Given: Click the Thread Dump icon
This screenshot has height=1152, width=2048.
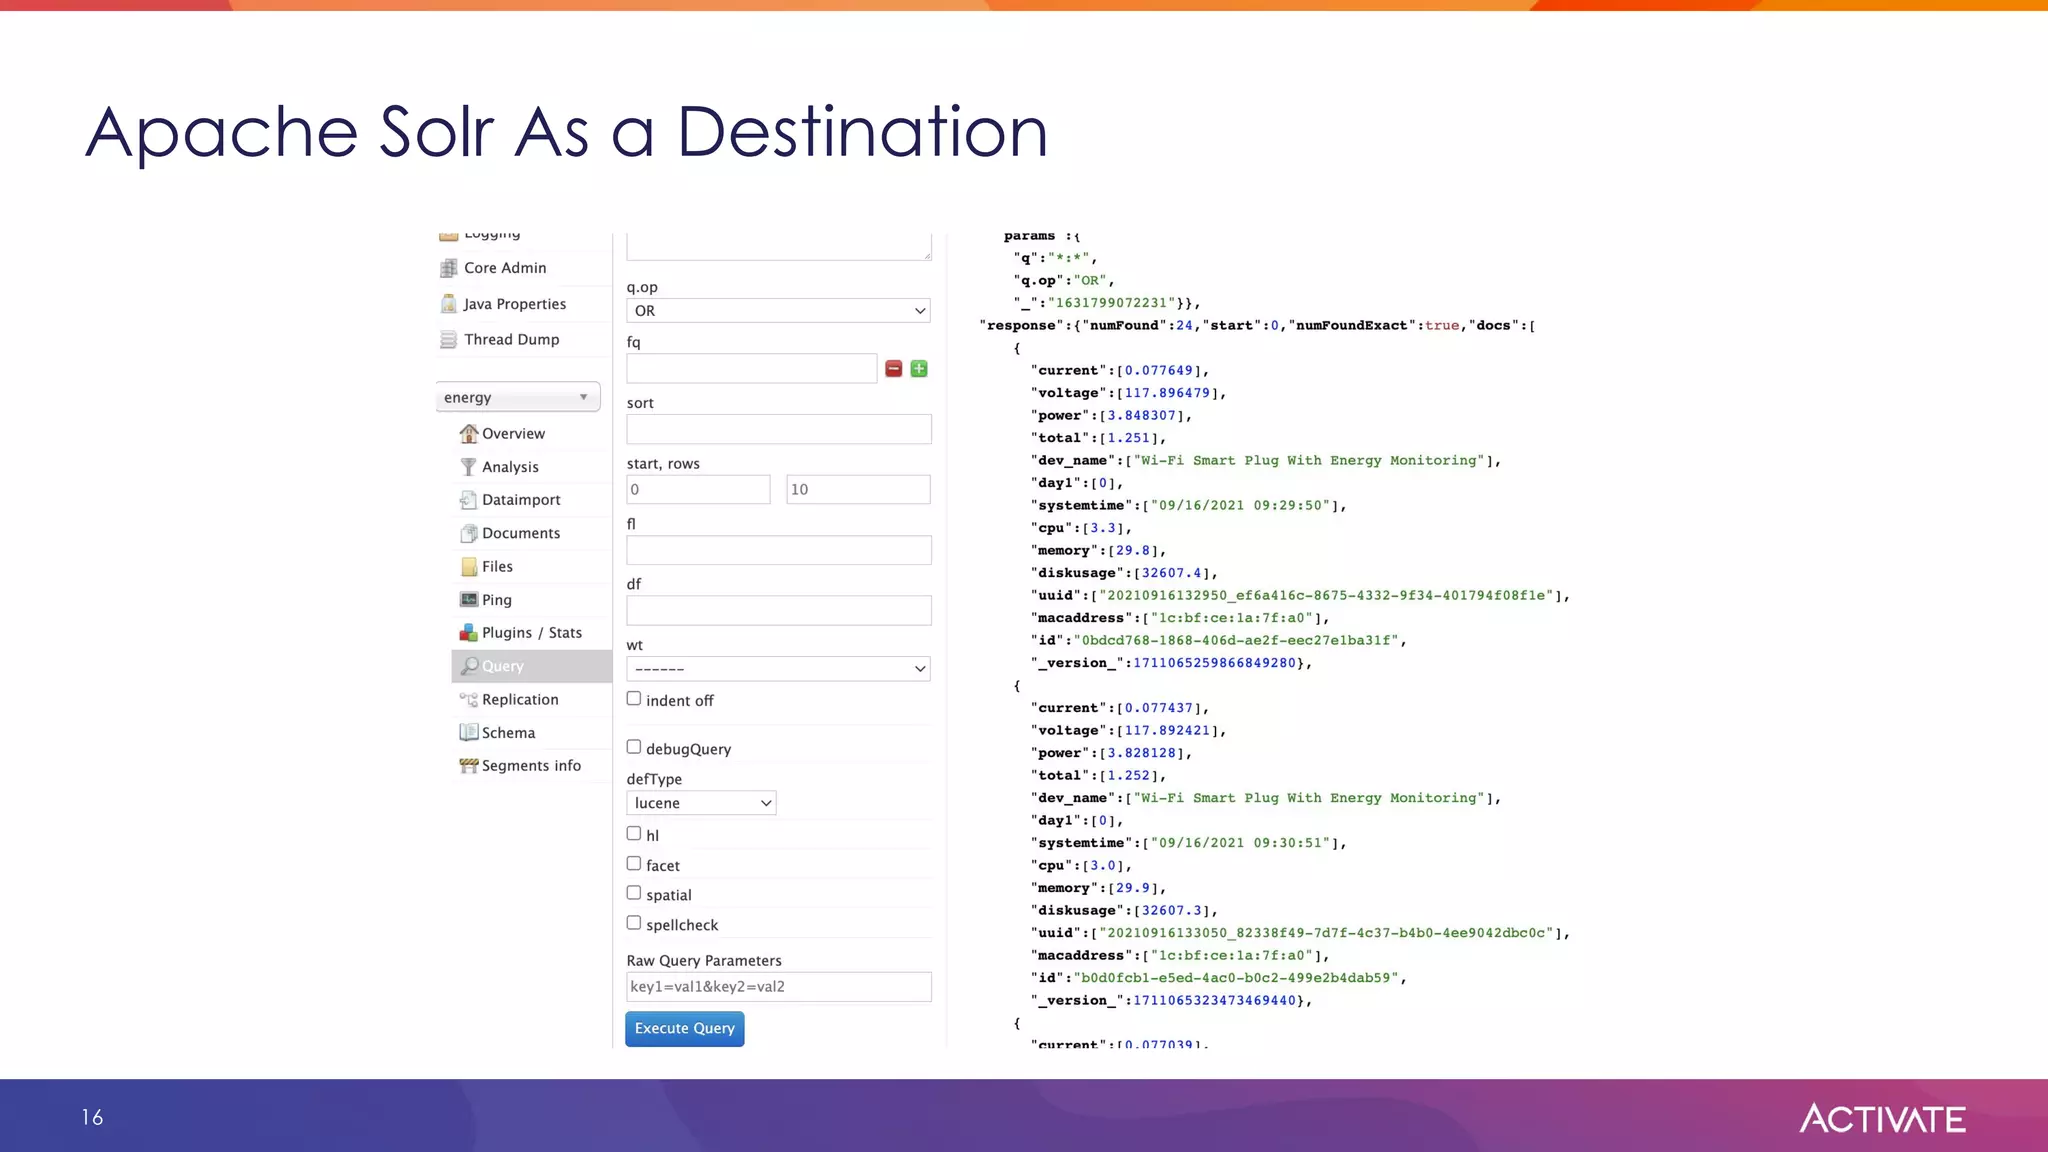Looking at the screenshot, I should pos(449,340).
